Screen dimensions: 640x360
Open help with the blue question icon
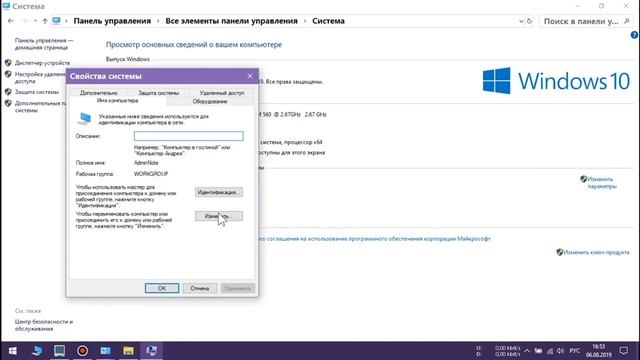[634, 35]
